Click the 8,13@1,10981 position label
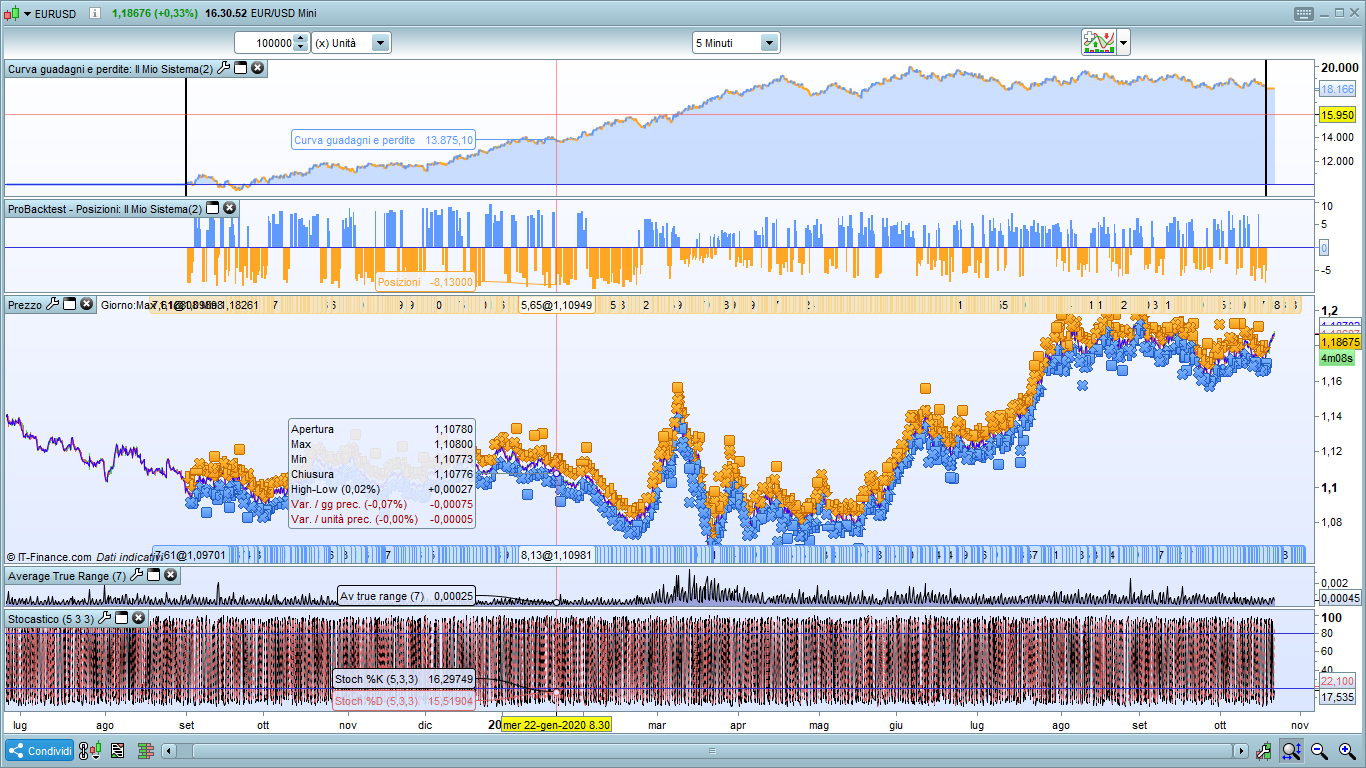Viewport: 1366px width, 768px height. [557, 555]
